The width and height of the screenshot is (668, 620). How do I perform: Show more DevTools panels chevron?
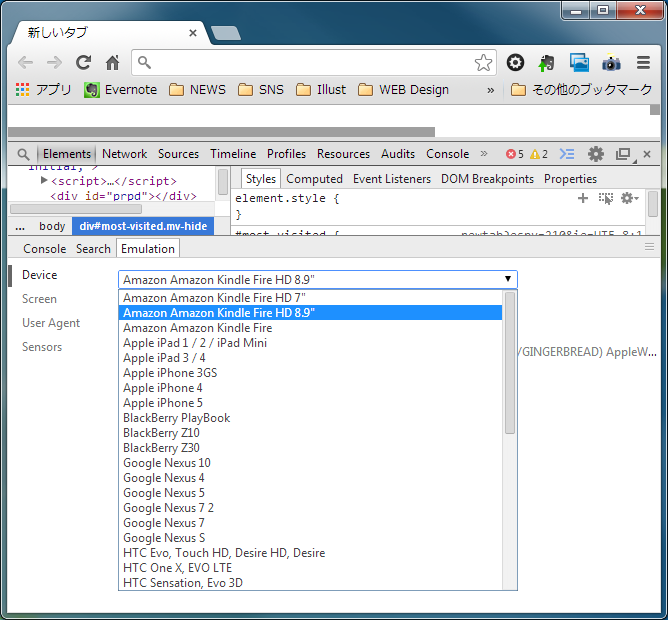click(484, 153)
